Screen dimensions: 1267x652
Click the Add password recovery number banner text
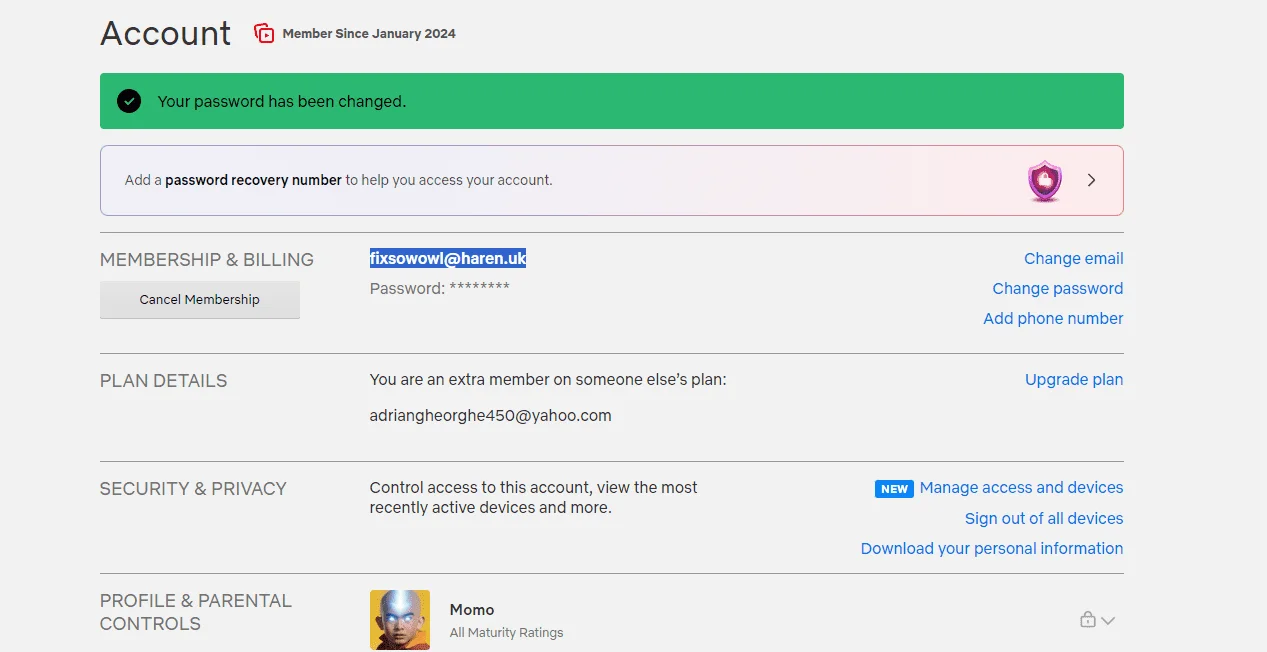click(338, 181)
